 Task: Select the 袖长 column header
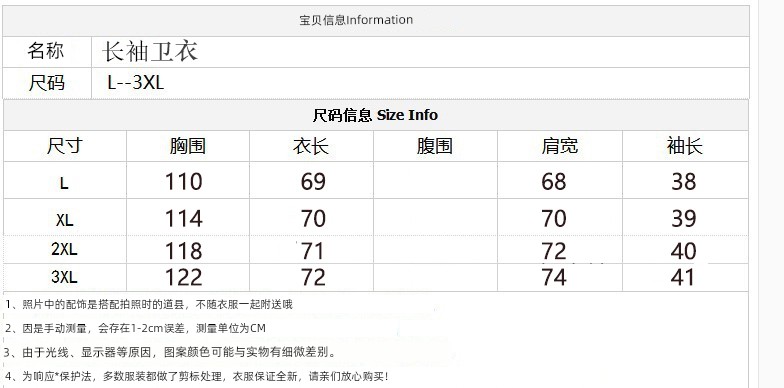pyautogui.click(x=684, y=146)
